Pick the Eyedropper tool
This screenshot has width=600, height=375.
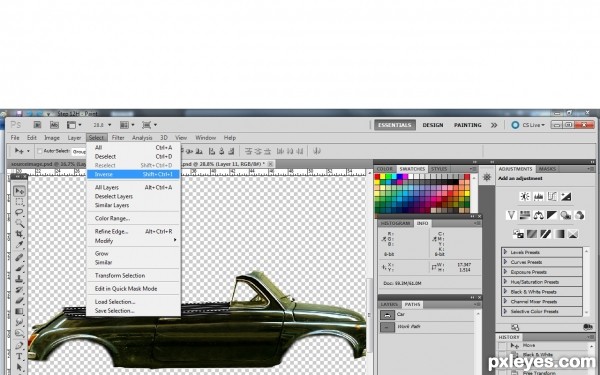[x=19, y=245]
